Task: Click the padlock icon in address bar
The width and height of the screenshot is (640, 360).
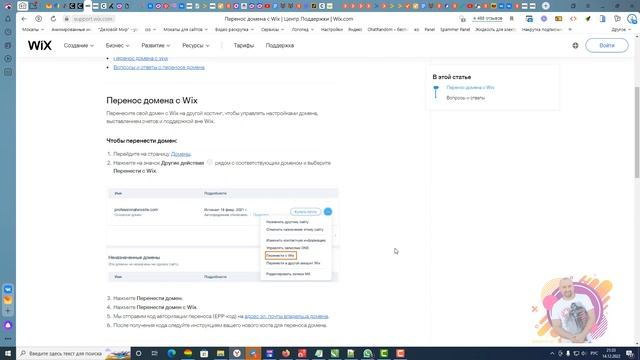Action: (x=67, y=19)
